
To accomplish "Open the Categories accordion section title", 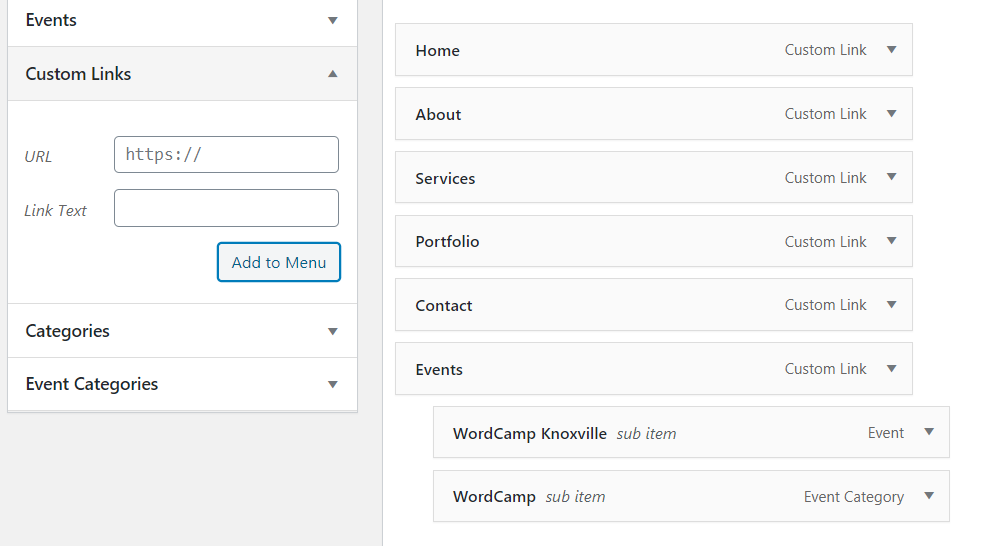I will 68,331.
